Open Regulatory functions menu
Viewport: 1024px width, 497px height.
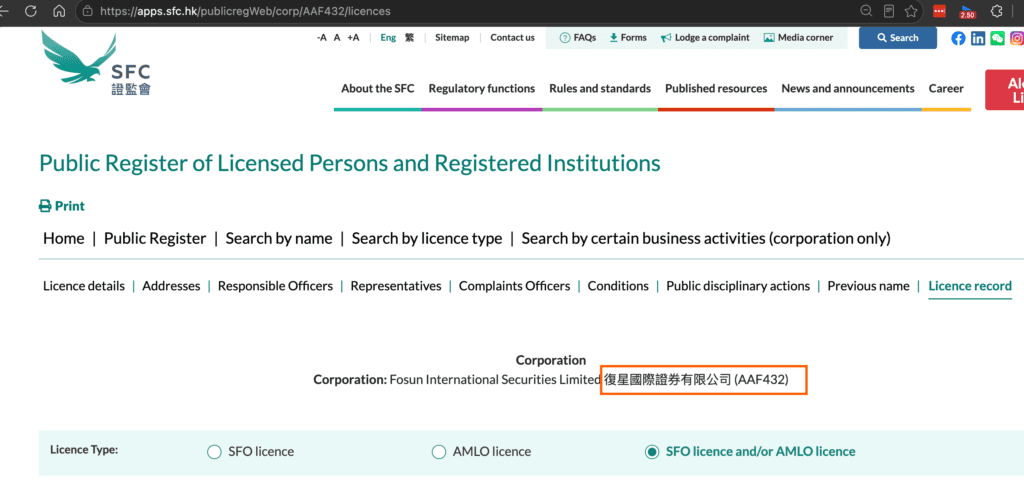click(482, 88)
